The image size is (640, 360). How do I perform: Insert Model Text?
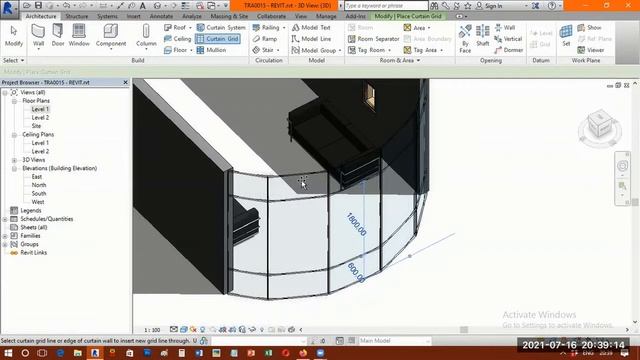tap(311, 27)
